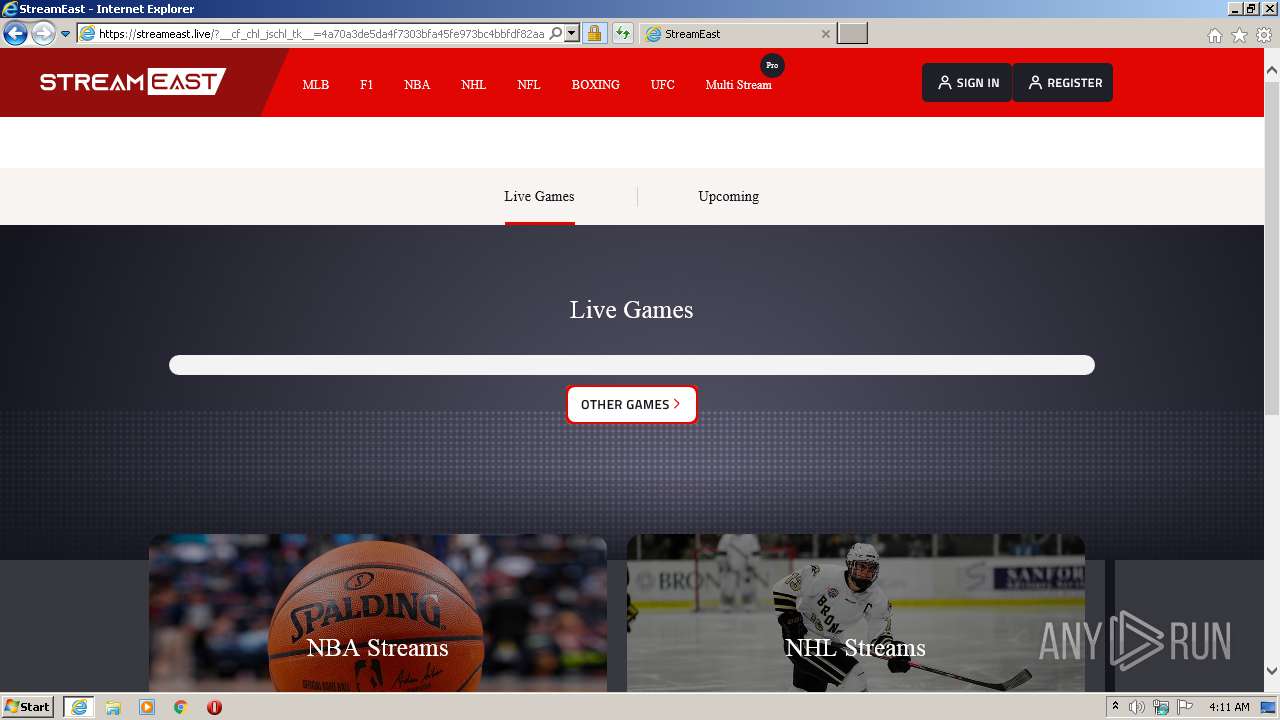Launch Chrome from the taskbar

point(180,707)
